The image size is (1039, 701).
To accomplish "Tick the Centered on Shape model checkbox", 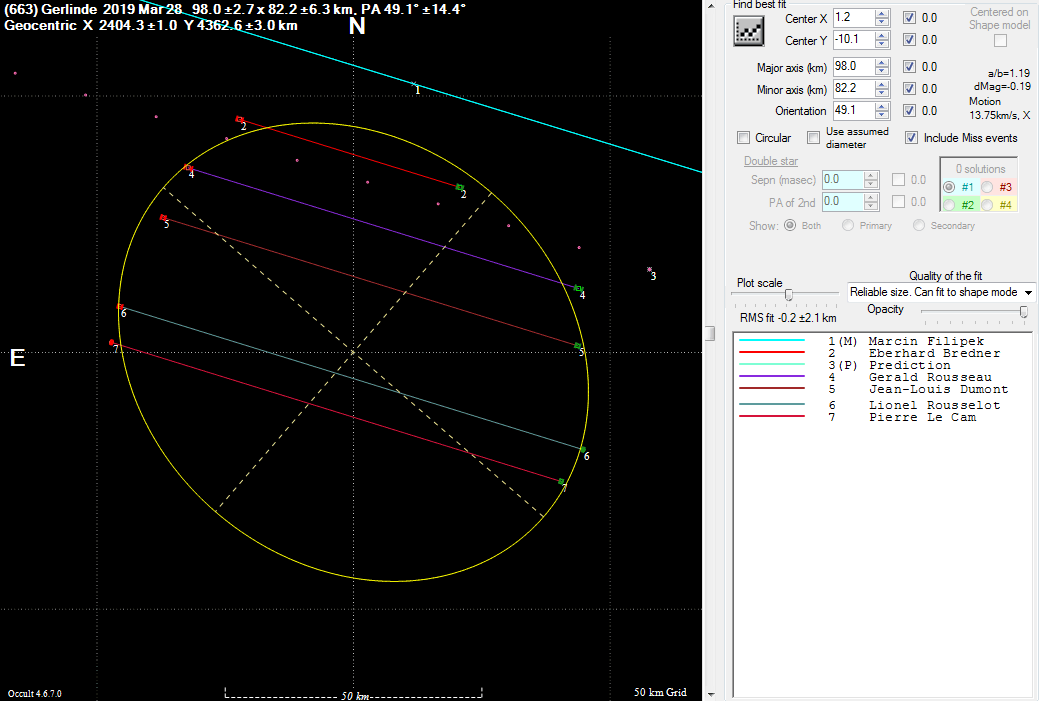I will tap(1000, 41).
